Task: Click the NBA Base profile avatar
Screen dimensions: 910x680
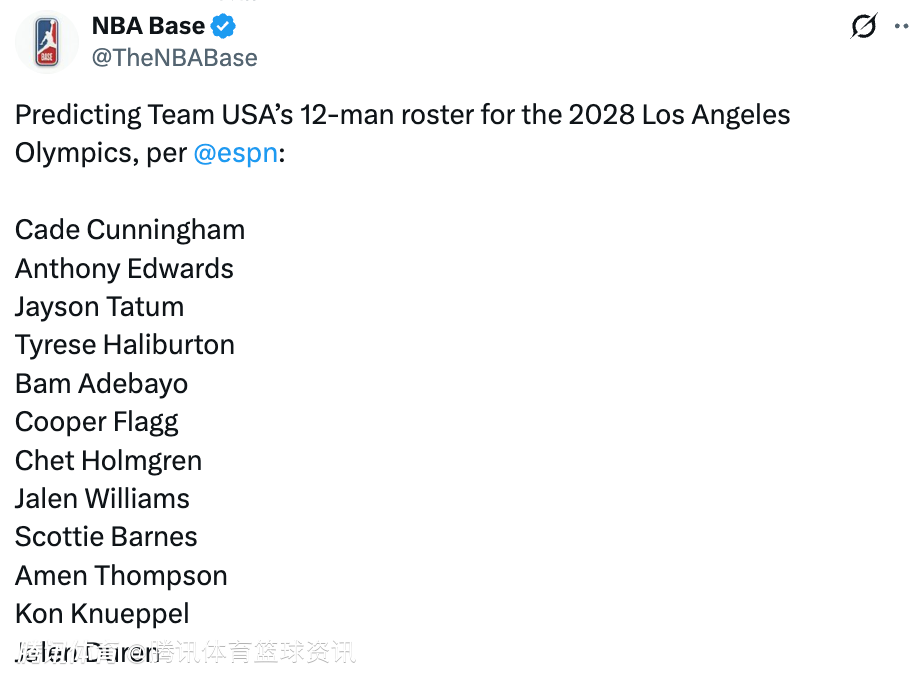Action: point(46,42)
